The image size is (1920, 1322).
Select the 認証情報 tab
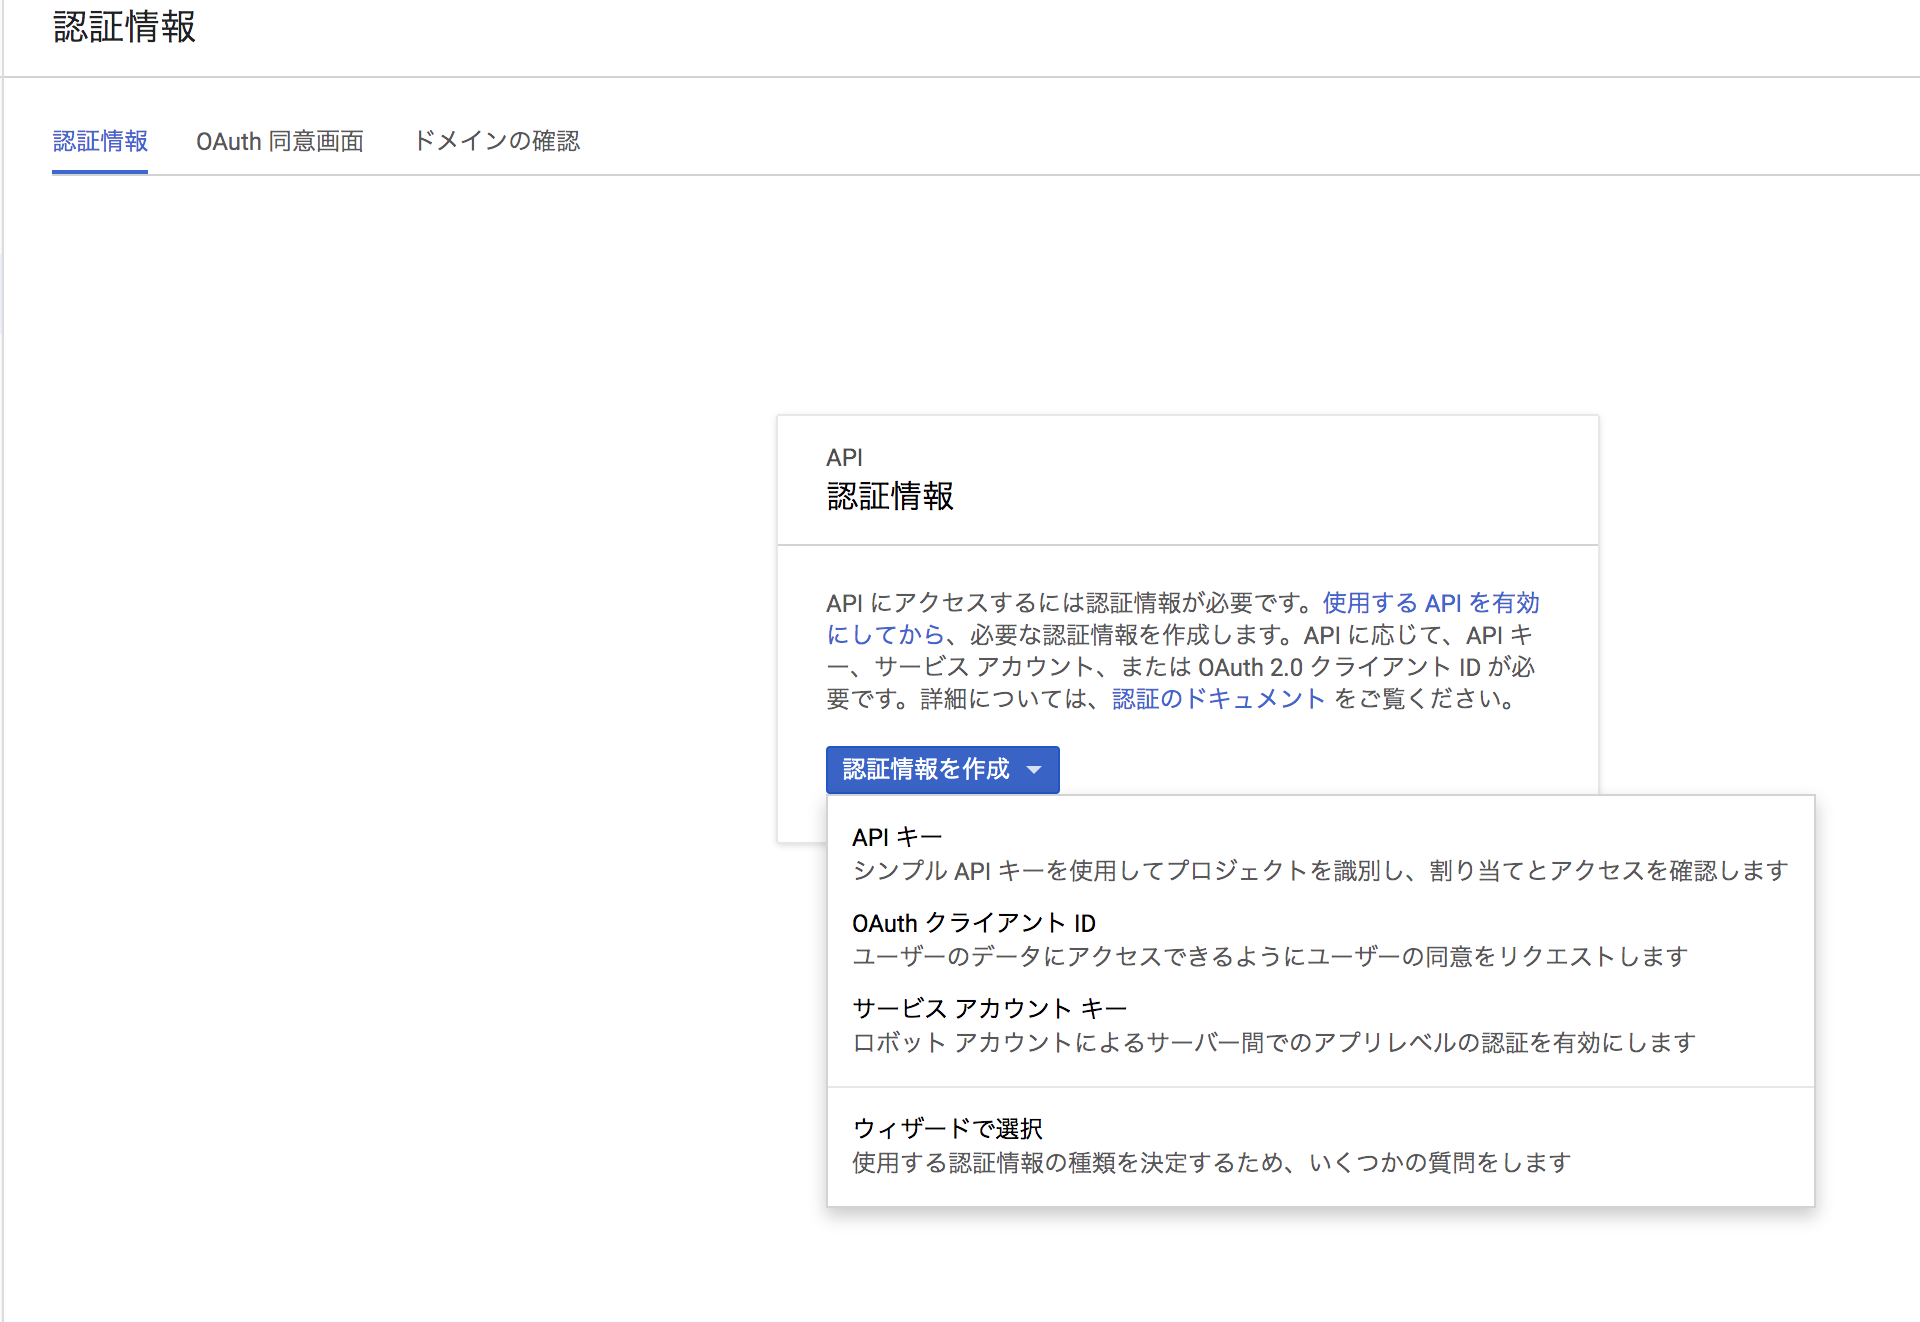point(100,141)
